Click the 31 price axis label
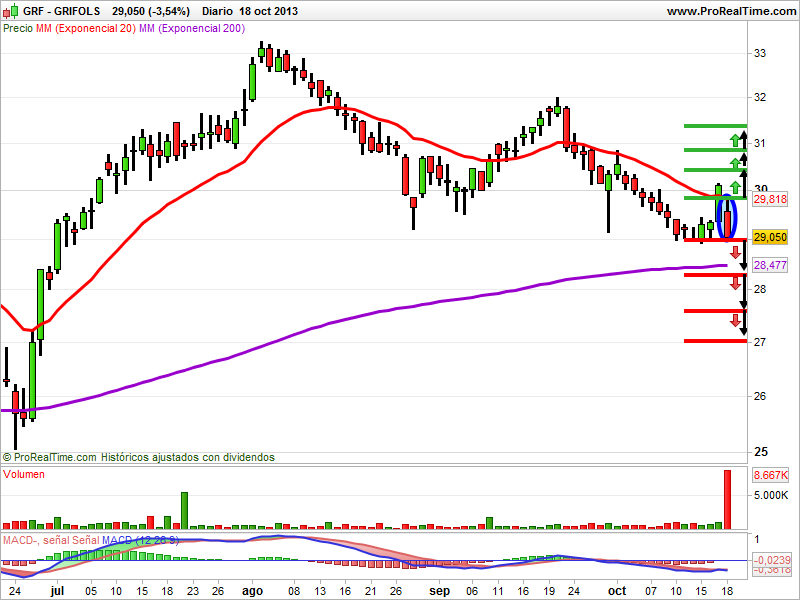800x600 pixels. 760,143
